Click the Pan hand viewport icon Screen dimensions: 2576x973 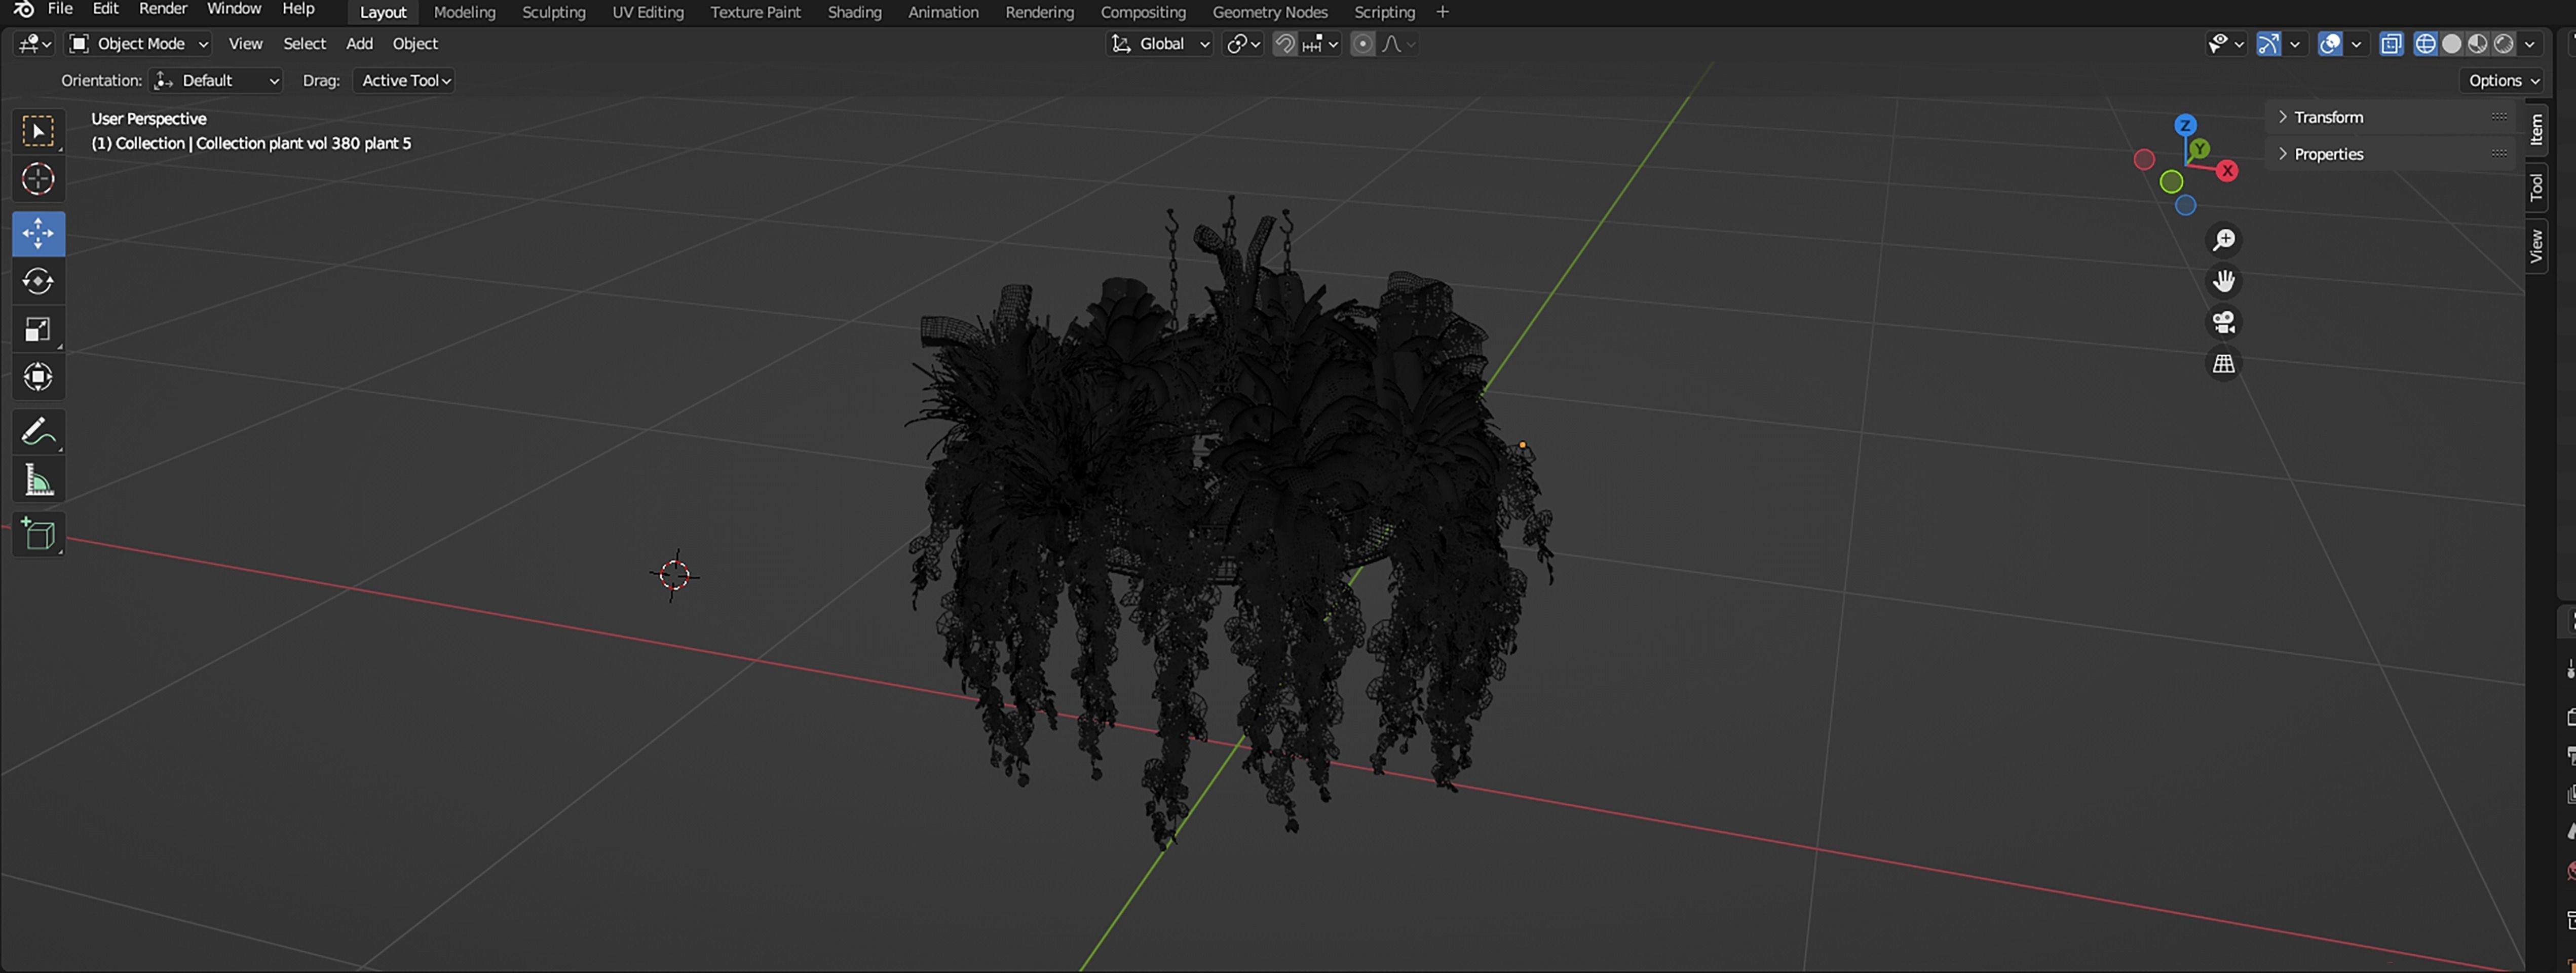click(x=2223, y=281)
